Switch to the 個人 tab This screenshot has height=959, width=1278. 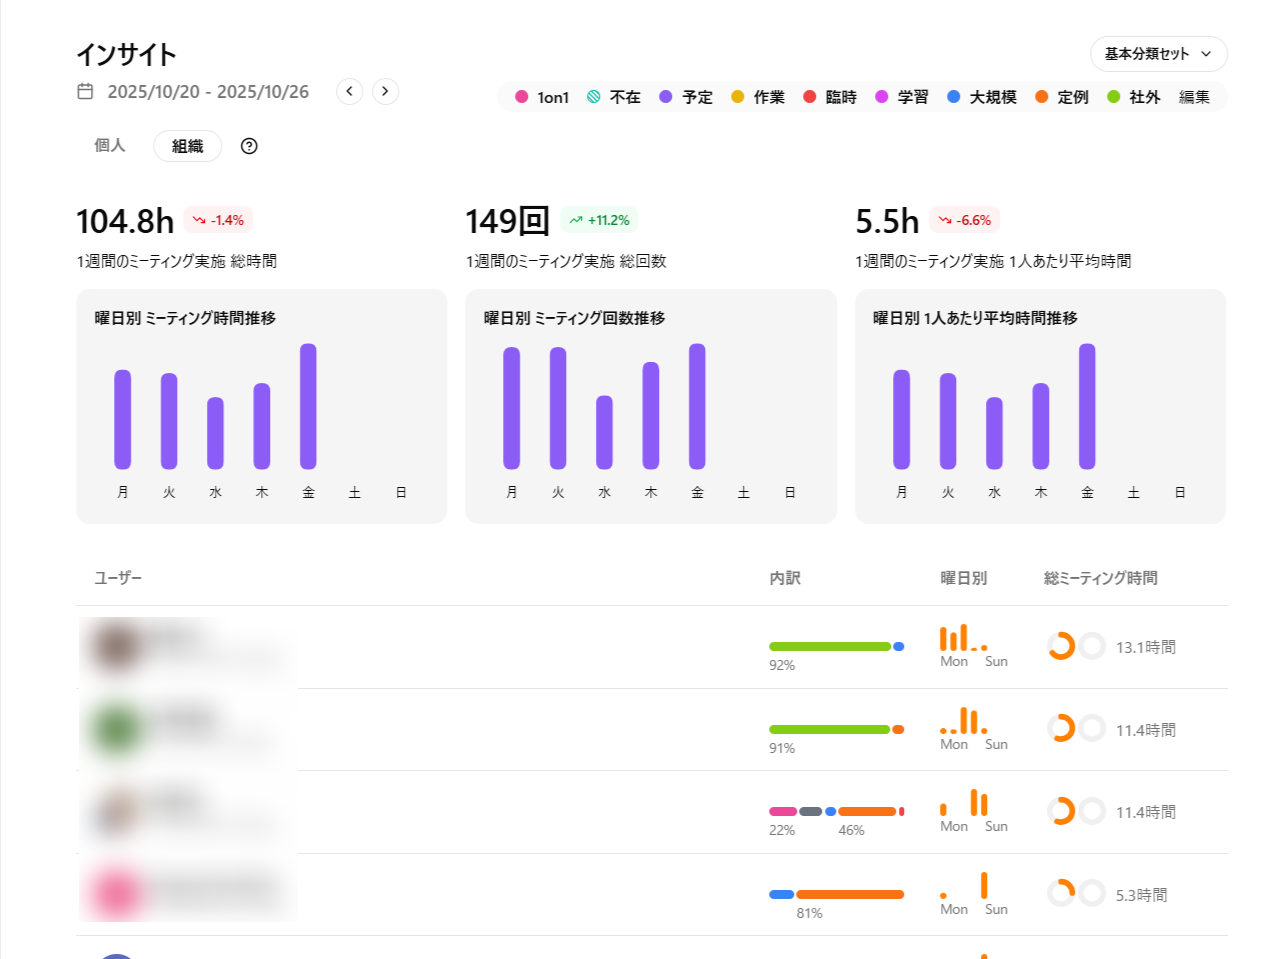click(110, 146)
